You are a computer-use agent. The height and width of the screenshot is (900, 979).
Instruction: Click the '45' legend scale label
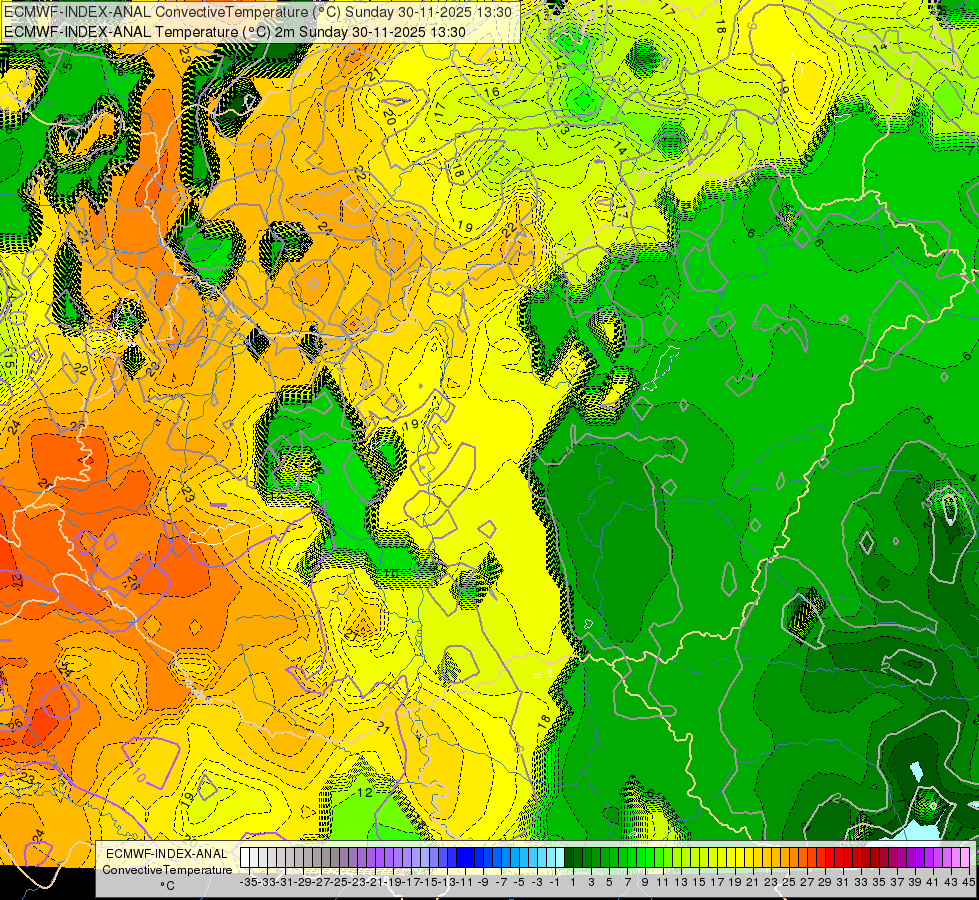[968, 883]
